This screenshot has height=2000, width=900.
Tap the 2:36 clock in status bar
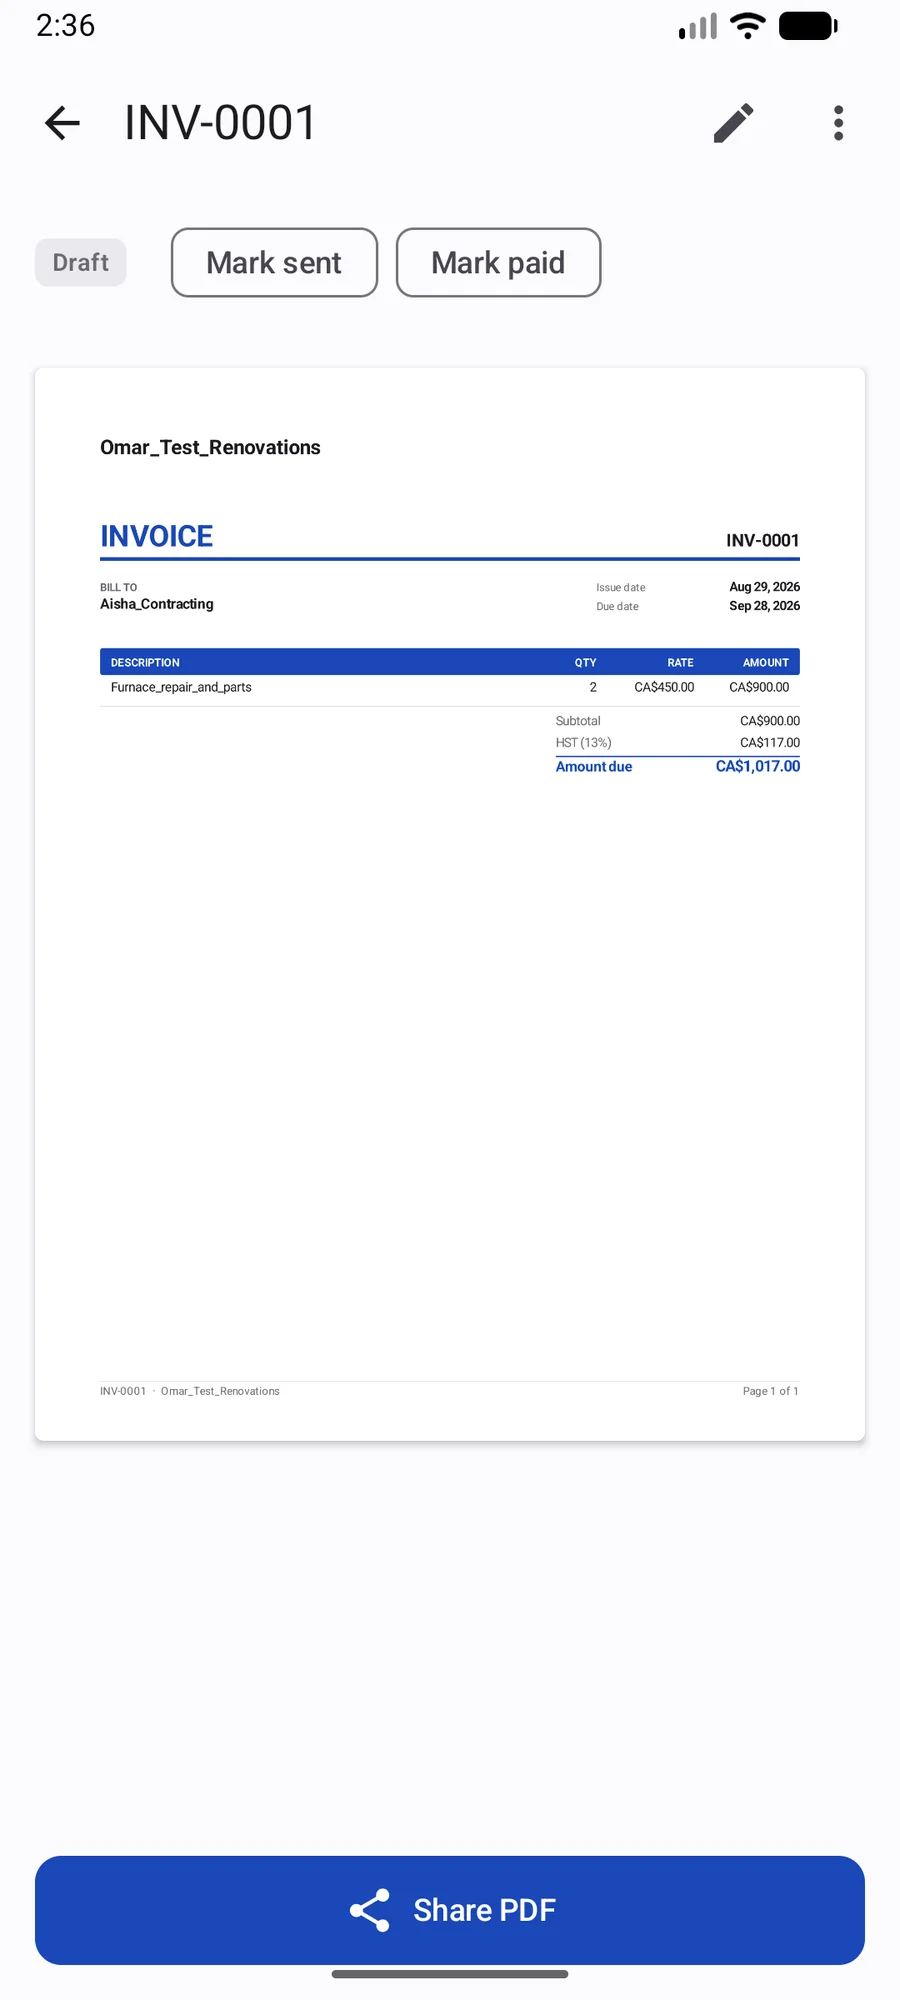pos(66,25)
